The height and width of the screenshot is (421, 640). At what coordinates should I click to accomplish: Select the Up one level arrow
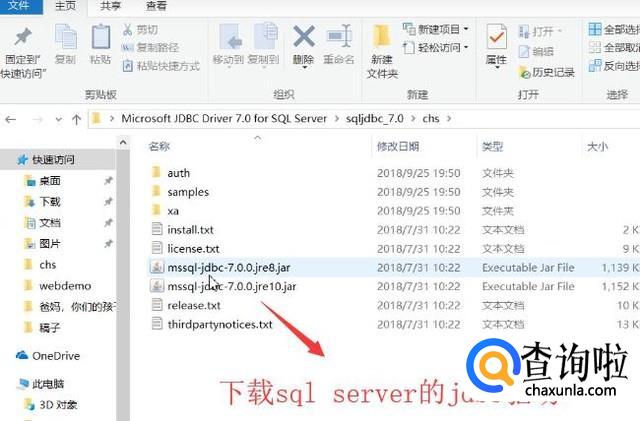(76, 119)
